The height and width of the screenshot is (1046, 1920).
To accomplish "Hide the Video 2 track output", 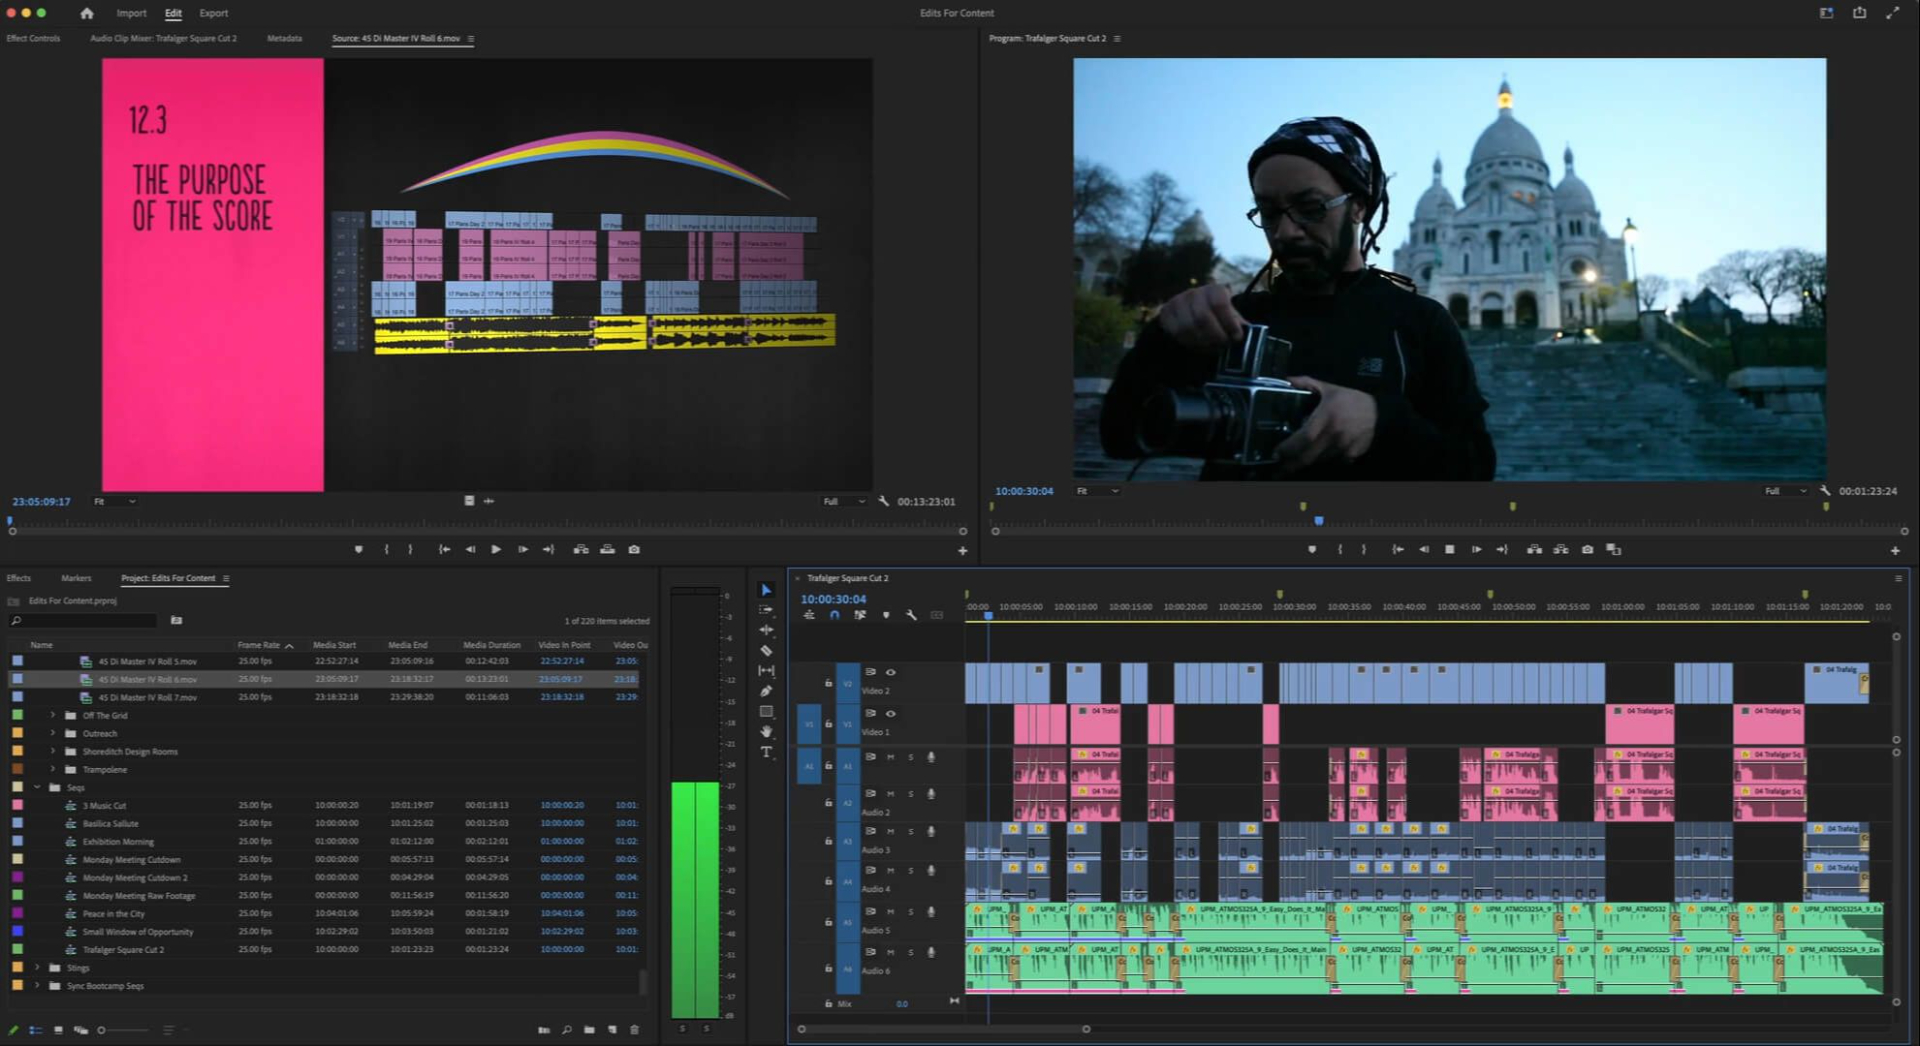I will (x=890, y=672).
